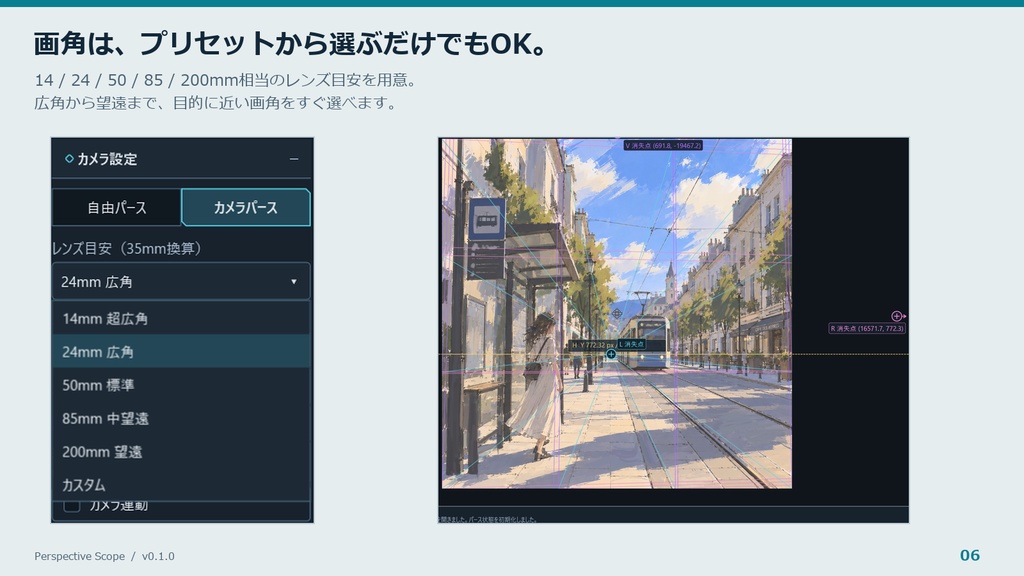Click the R vanishing point handle icon
The image size is (1024, 576).
(x=897, y=316)
